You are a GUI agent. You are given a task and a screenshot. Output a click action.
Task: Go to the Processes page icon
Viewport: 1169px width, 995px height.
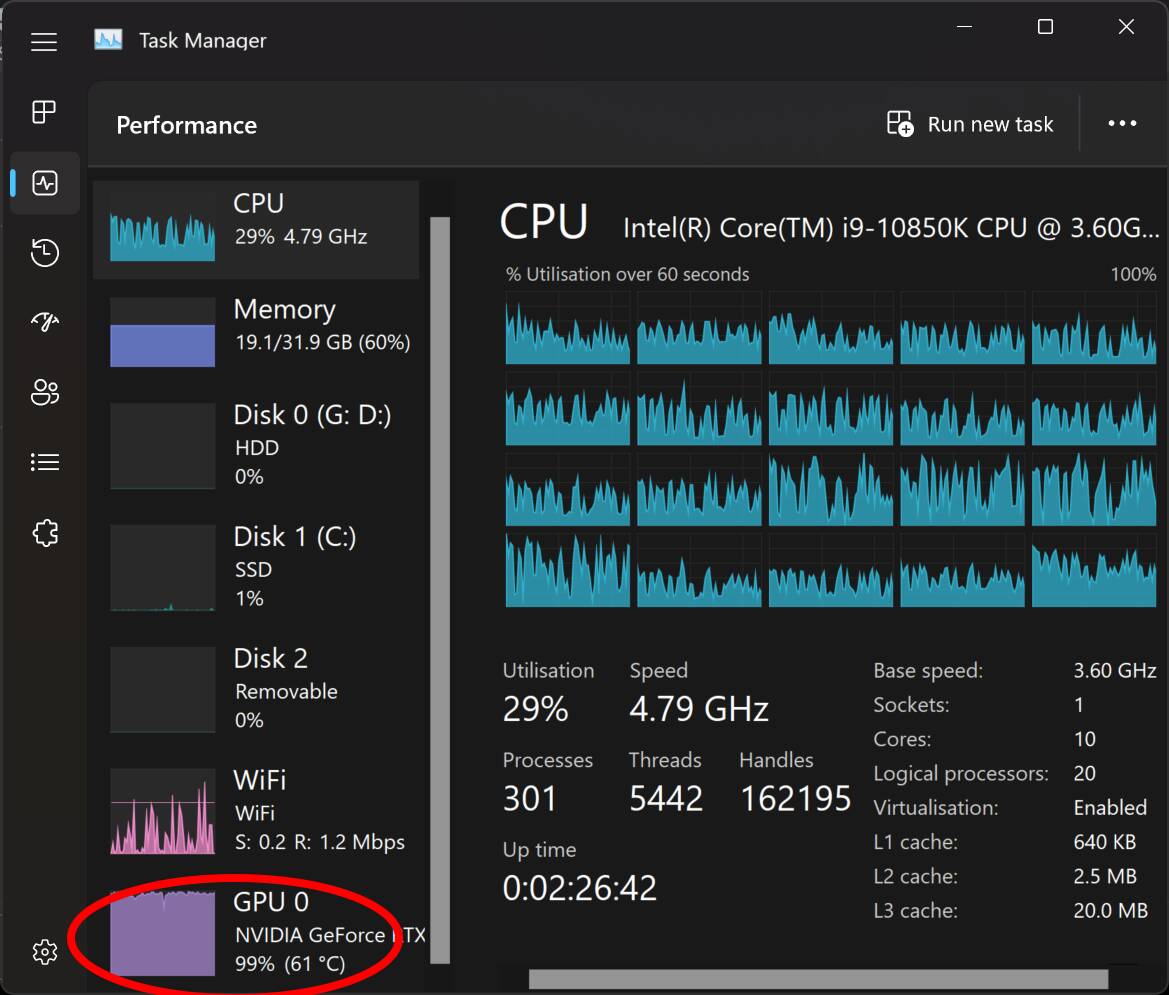pos(44,112)
